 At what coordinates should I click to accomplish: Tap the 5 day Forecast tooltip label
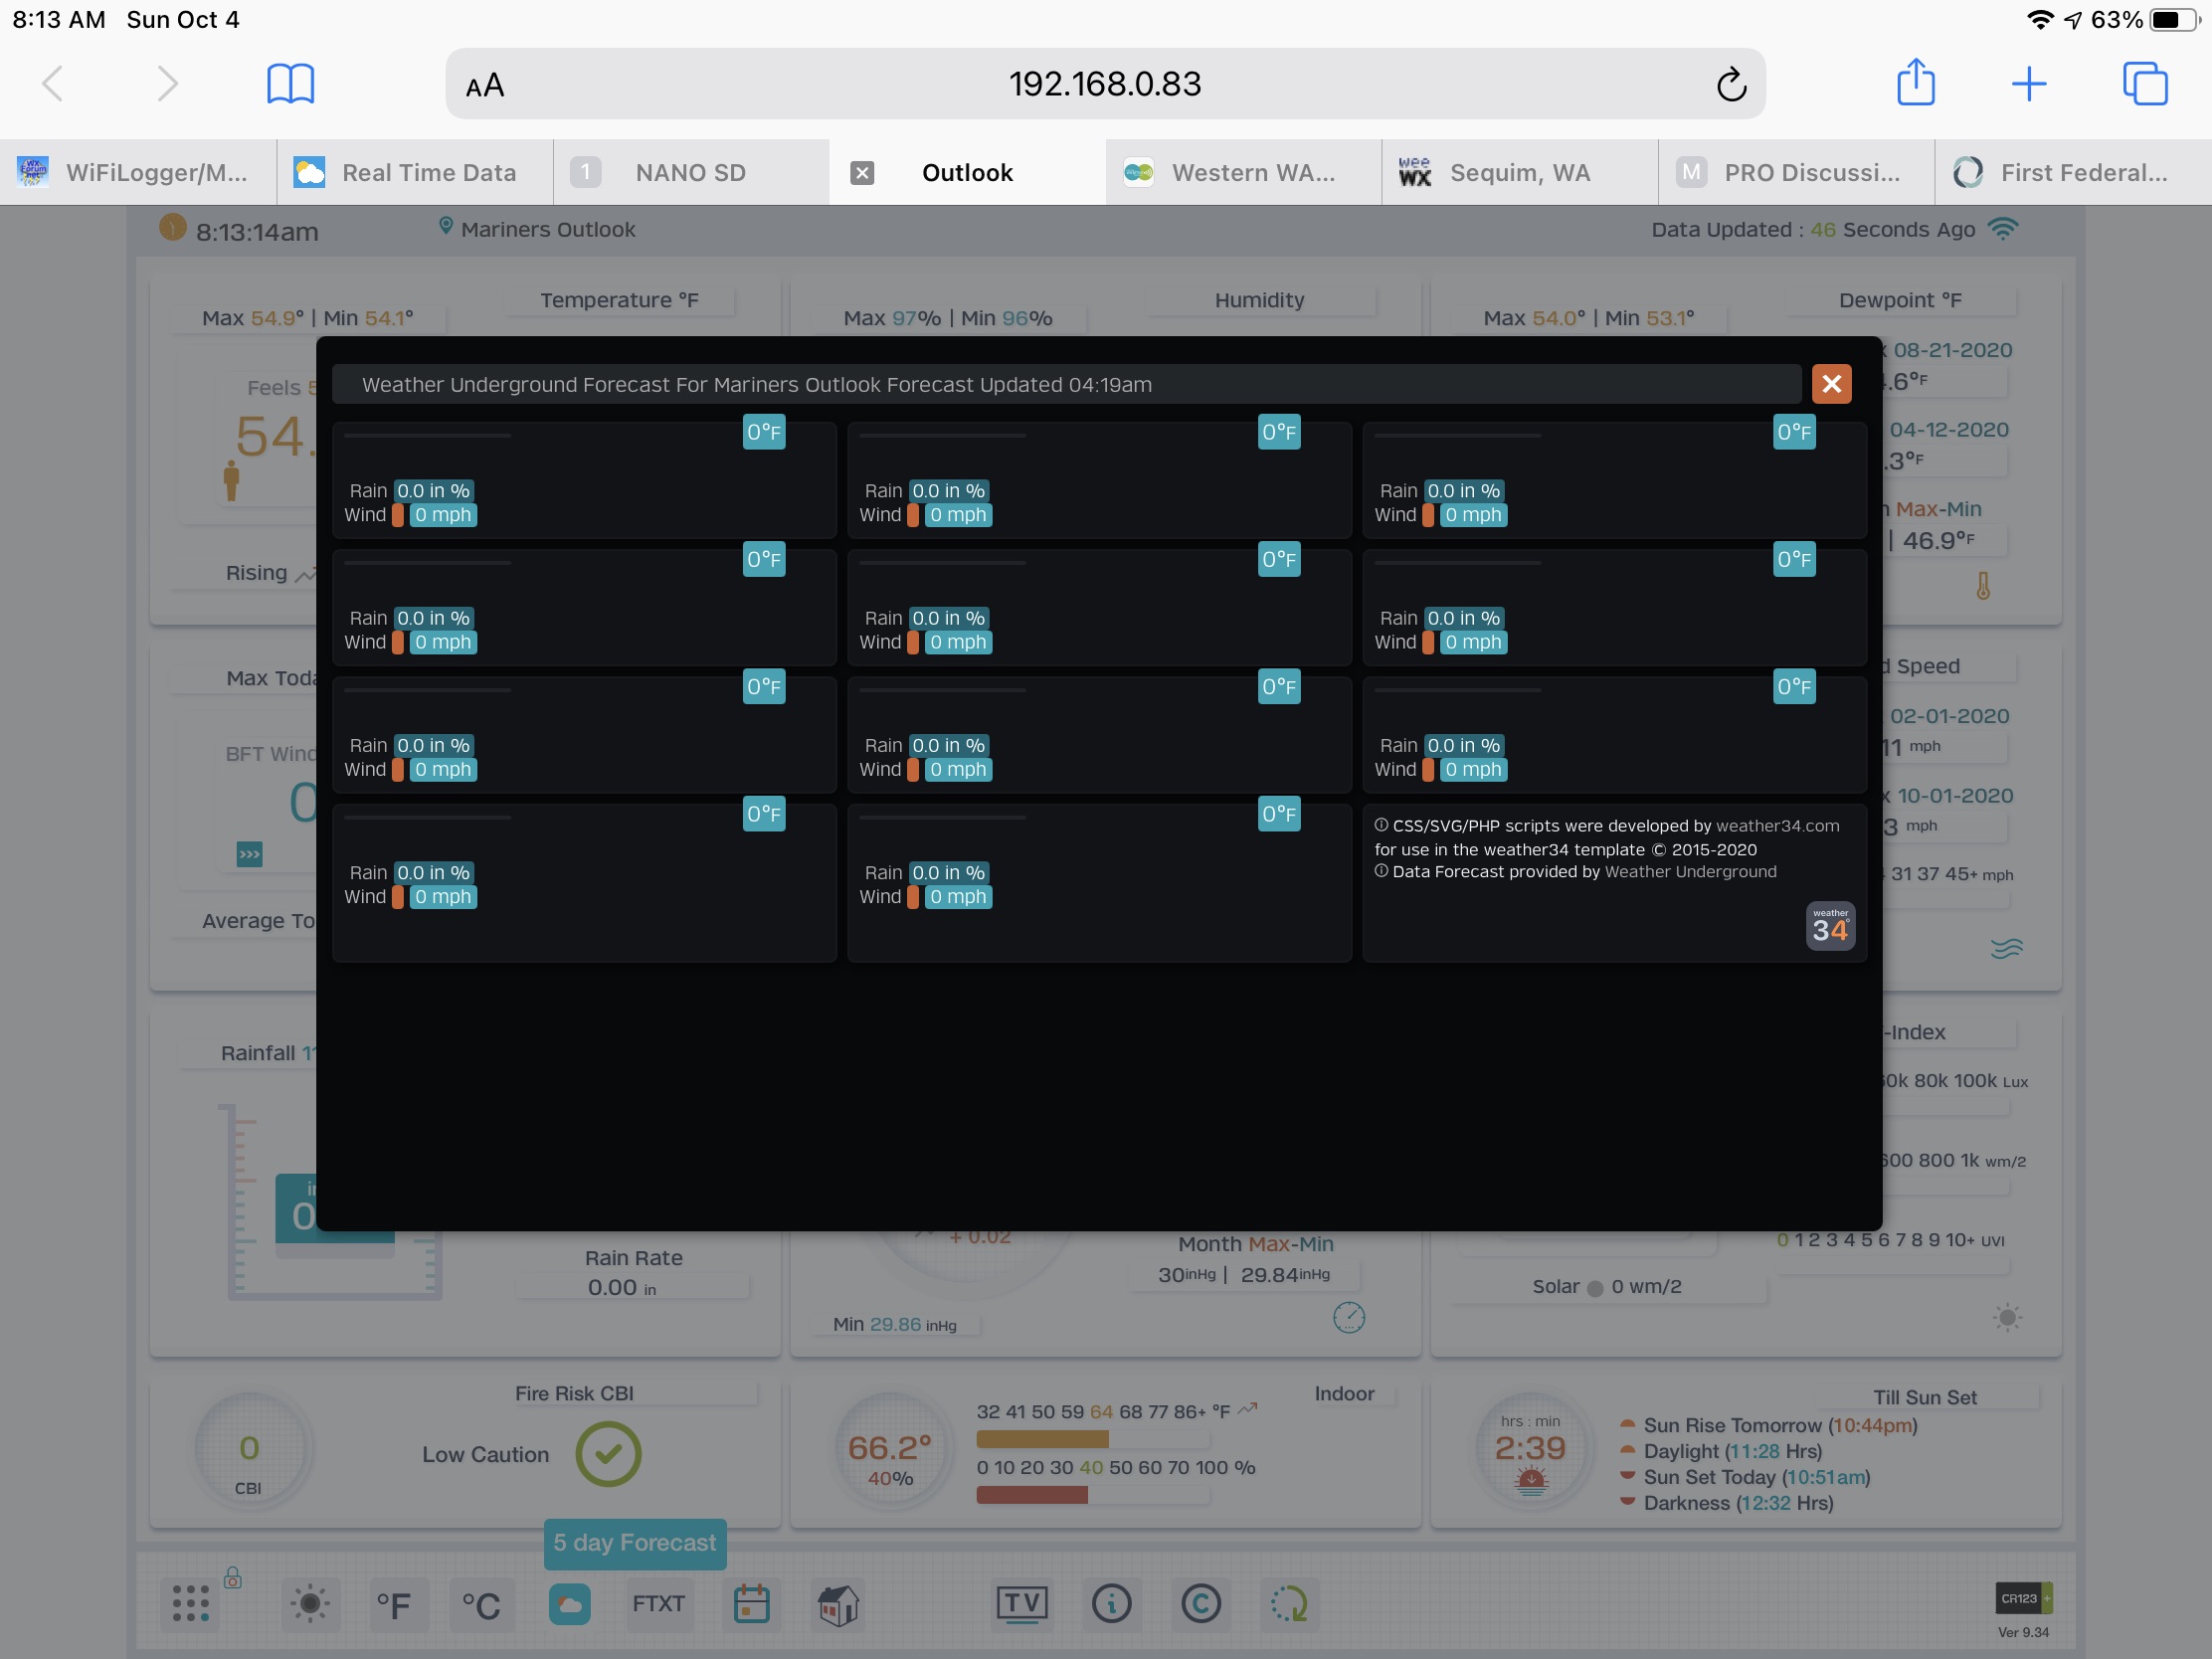pyautogui.click(x=635, y=1543)
